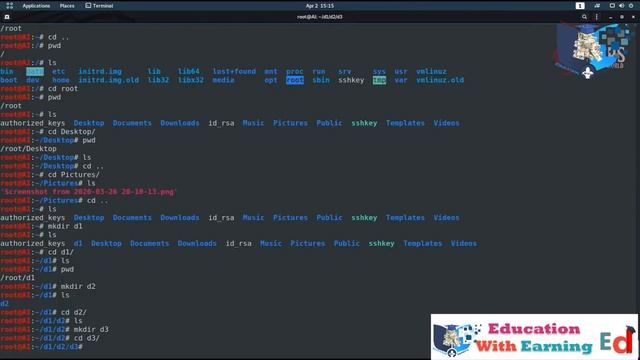Click the 'cd Pictures/' command line
This screenshot has height=360, width=640.
50,175
